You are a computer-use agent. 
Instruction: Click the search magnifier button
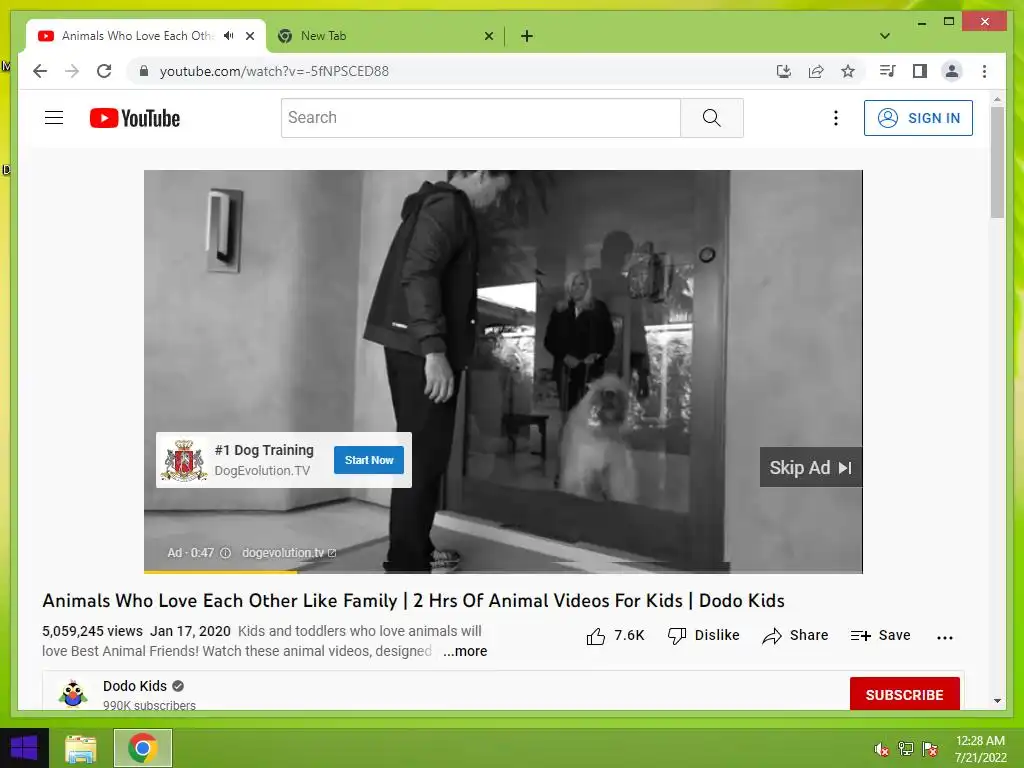coord(712,118)
